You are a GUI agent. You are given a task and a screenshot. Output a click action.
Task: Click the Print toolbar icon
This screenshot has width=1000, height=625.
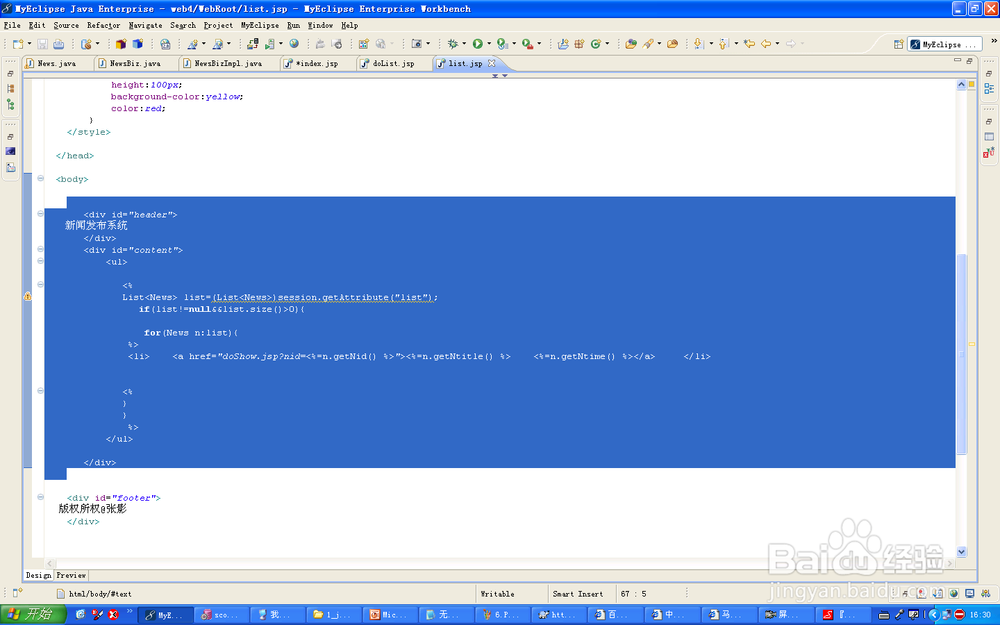click(x=58, y=44)
